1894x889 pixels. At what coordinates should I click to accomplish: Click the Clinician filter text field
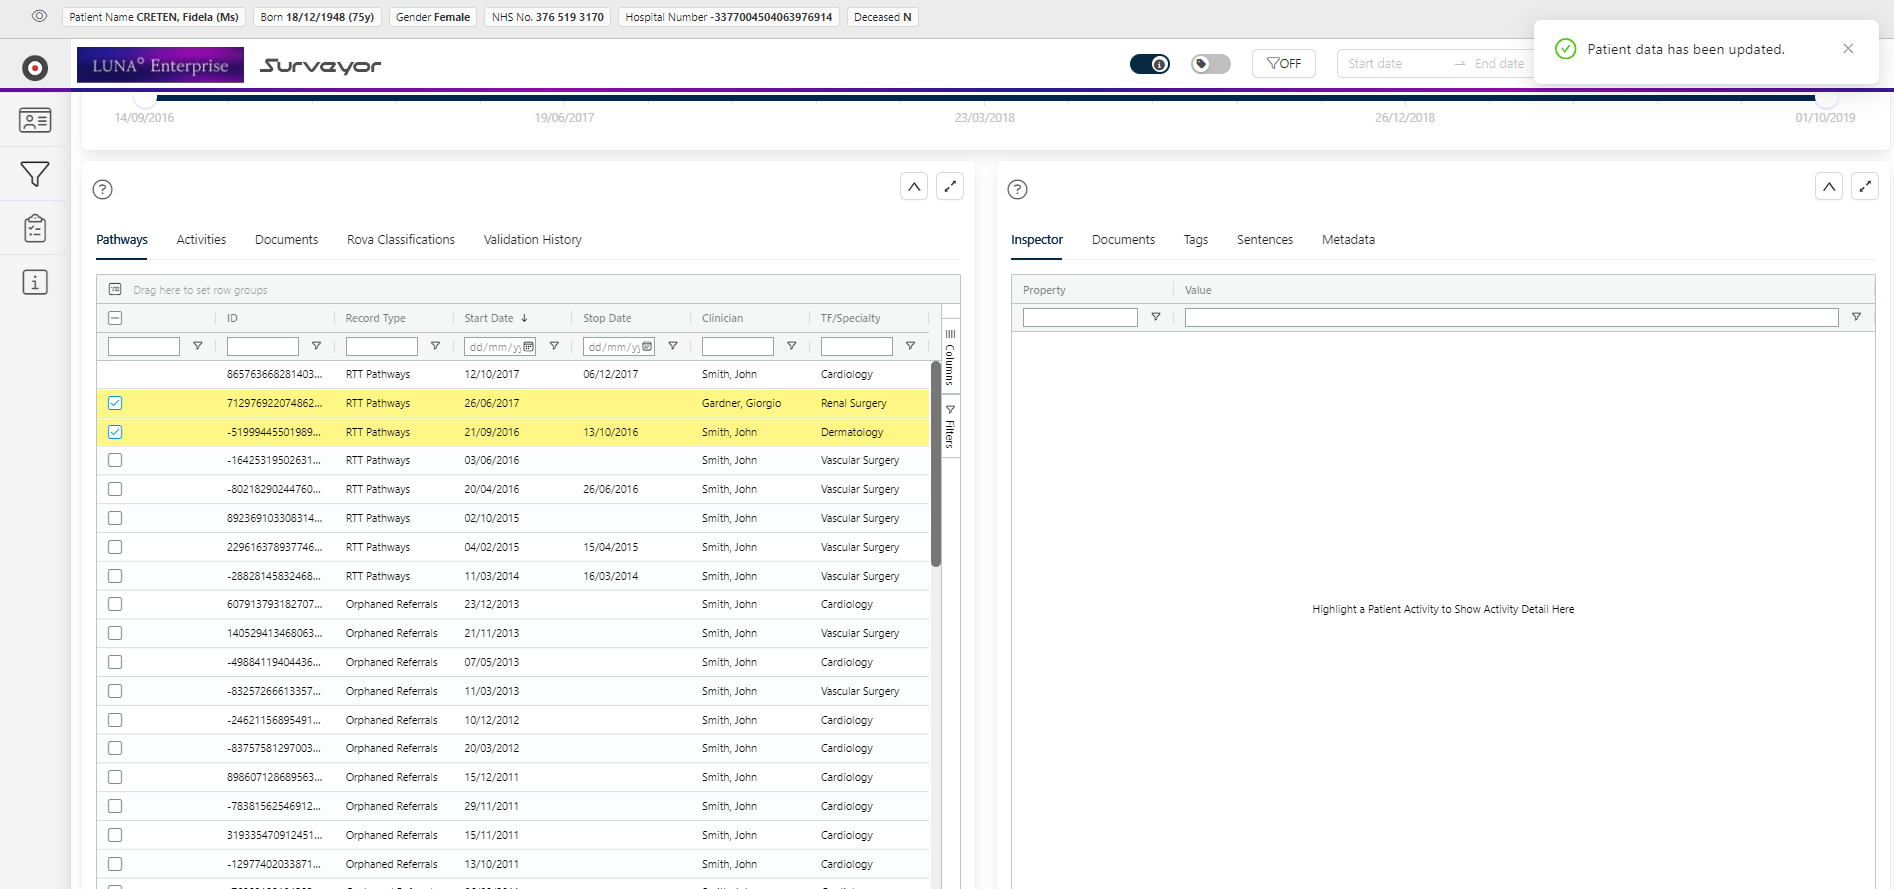[x=737, y=347]
